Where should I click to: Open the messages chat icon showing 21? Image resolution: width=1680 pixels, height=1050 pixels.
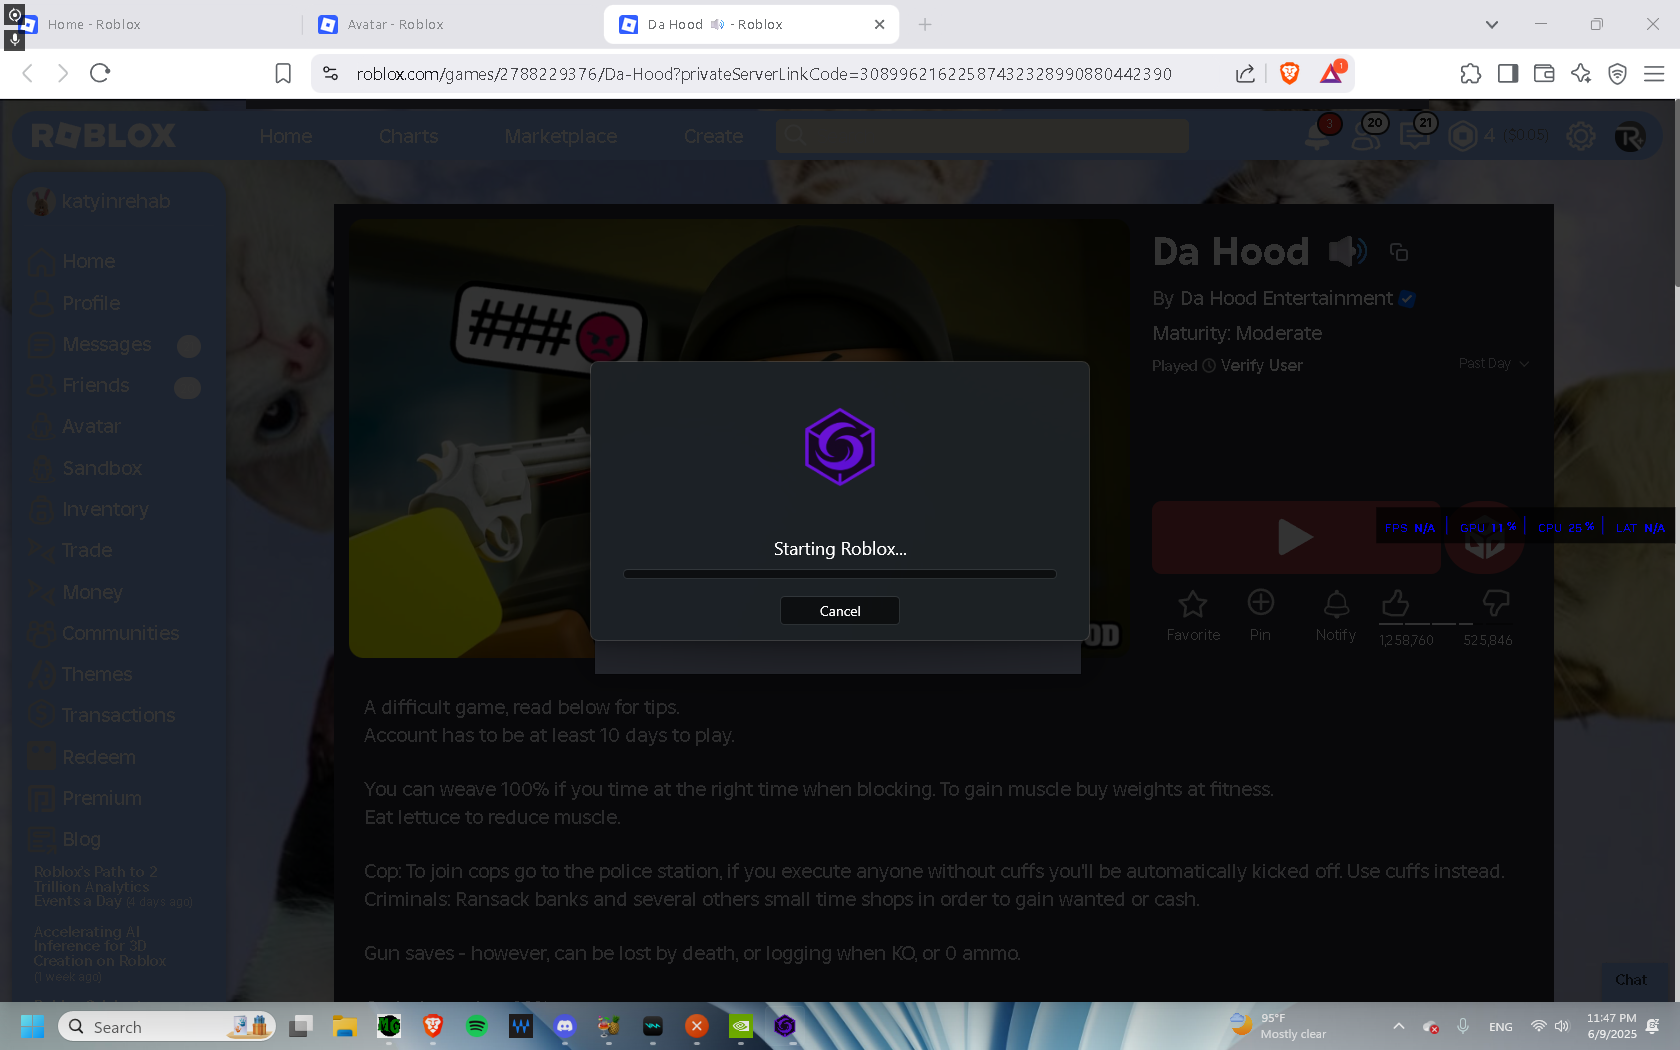[1415, 135]
